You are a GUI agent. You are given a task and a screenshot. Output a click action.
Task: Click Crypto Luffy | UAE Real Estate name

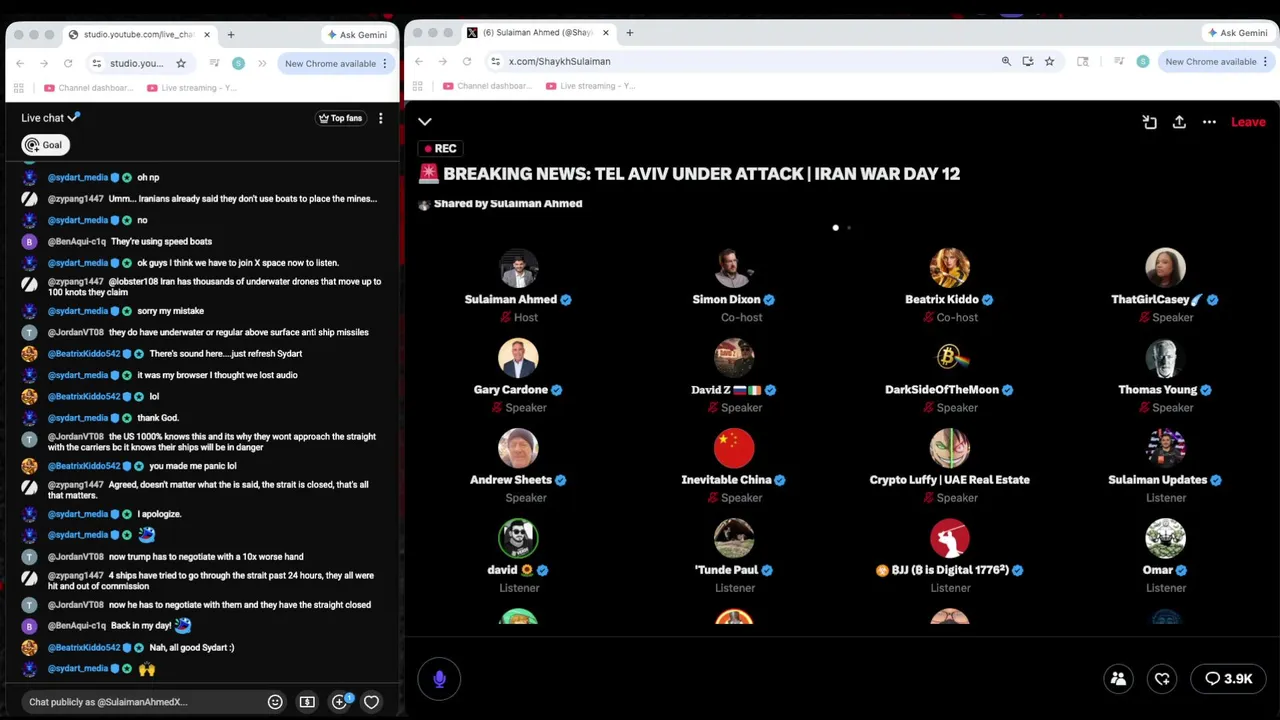point(950,479)
